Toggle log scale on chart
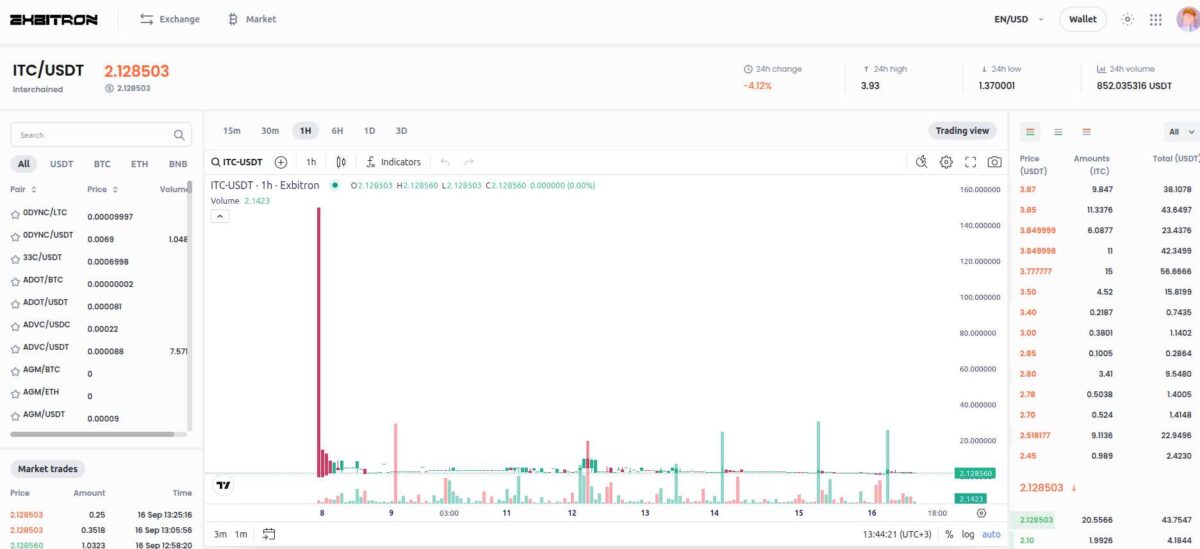The image size is (1200, 549). click(968, 534)
